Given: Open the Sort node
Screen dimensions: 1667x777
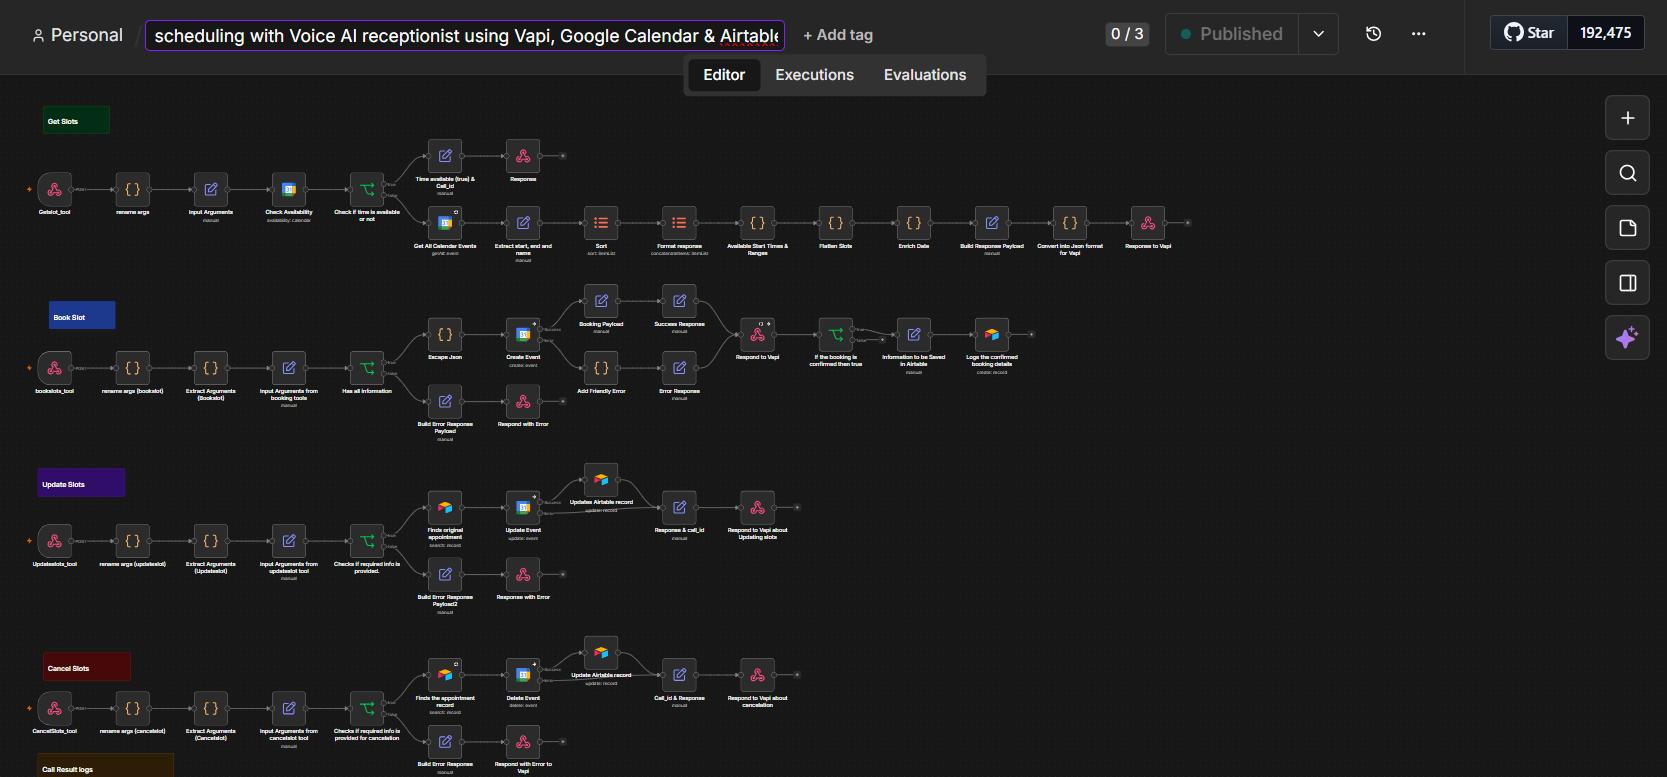Looking at the screenshot, I should (x=601, y=223).
